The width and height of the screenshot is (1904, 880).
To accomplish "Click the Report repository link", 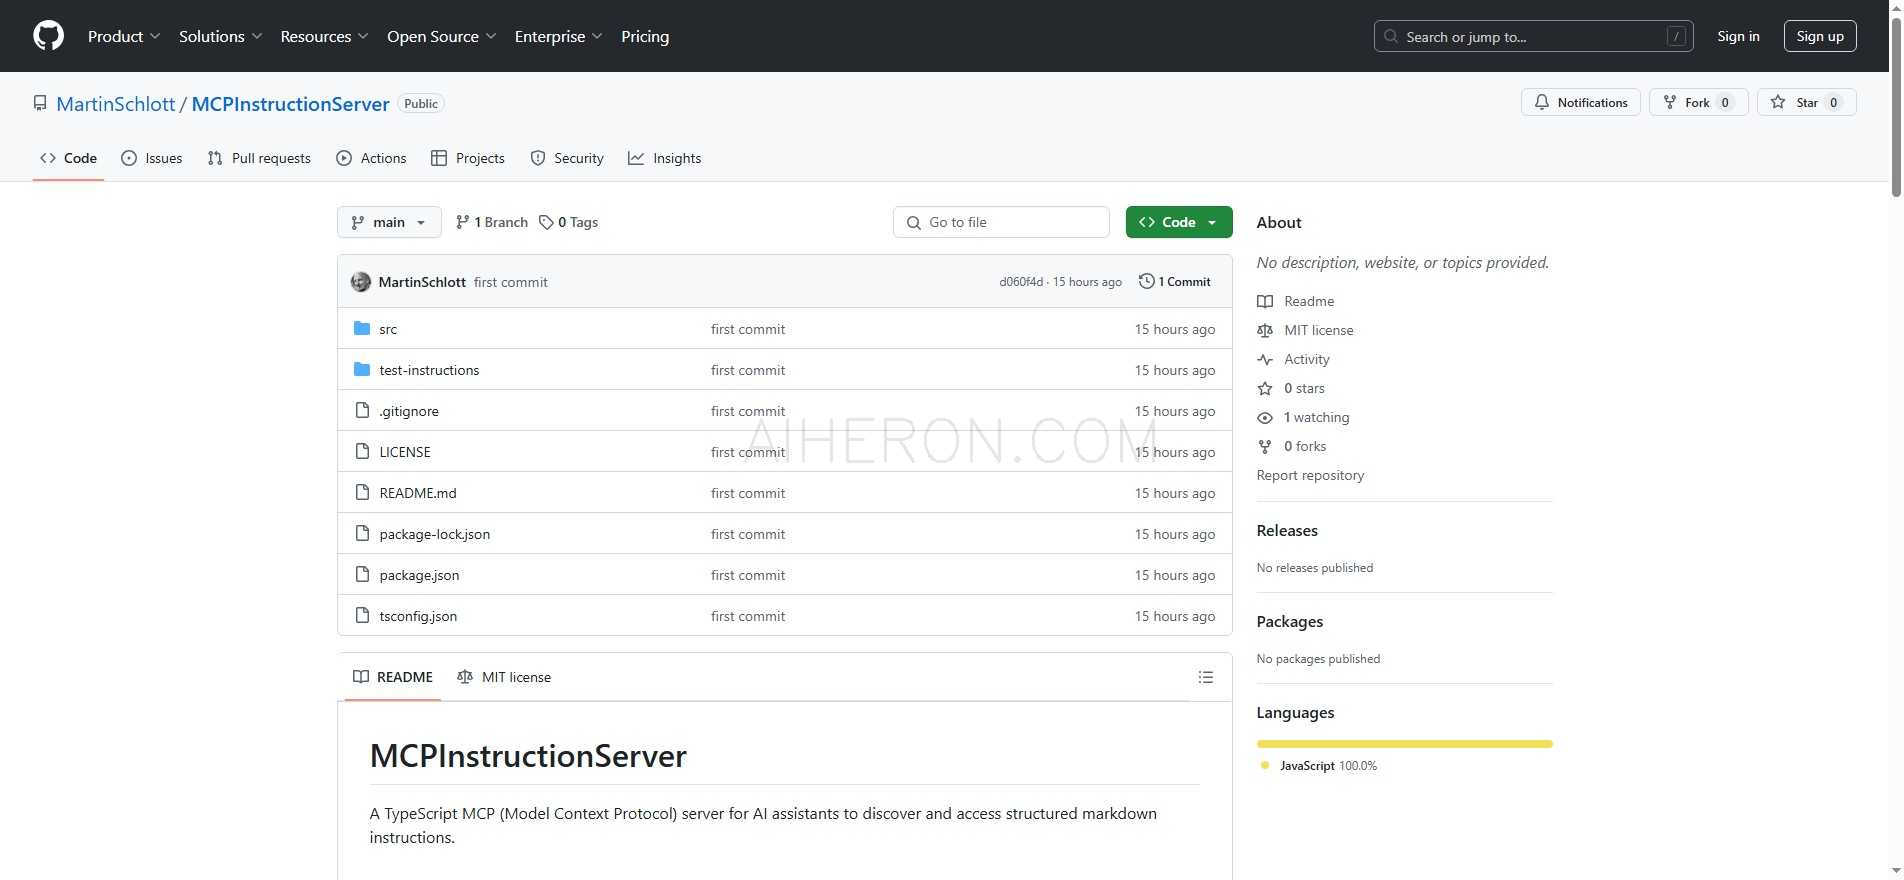I will pyautogui.click(x=1310, y=475).
